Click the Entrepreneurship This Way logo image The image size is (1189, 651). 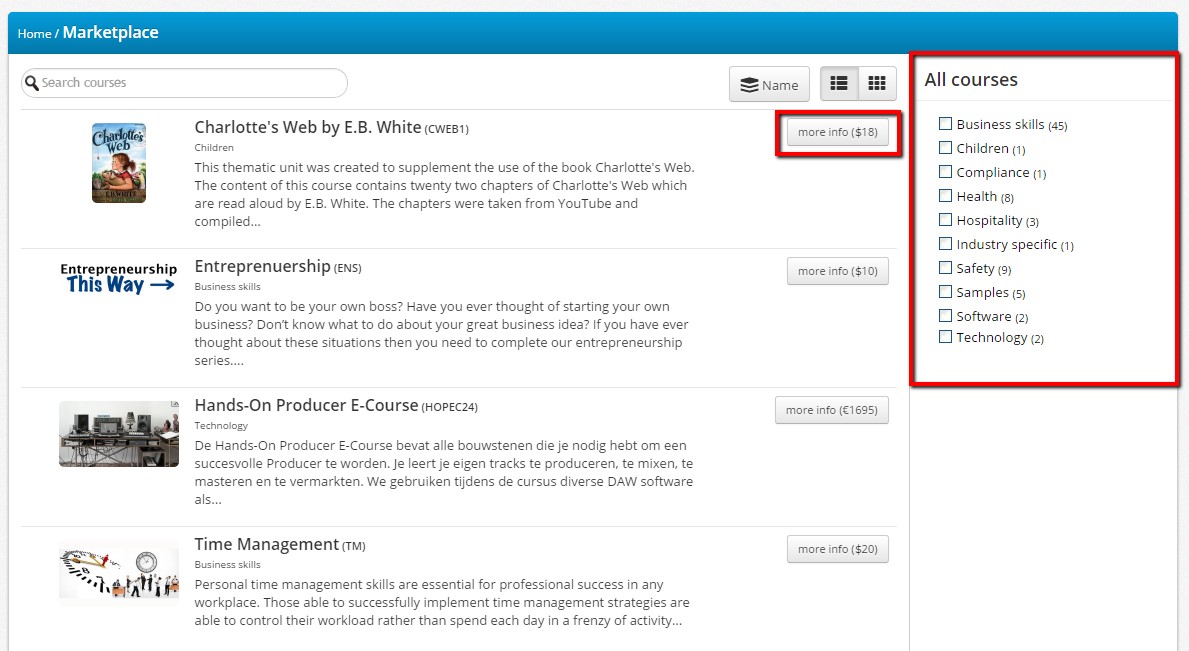[x=119, y=278]
